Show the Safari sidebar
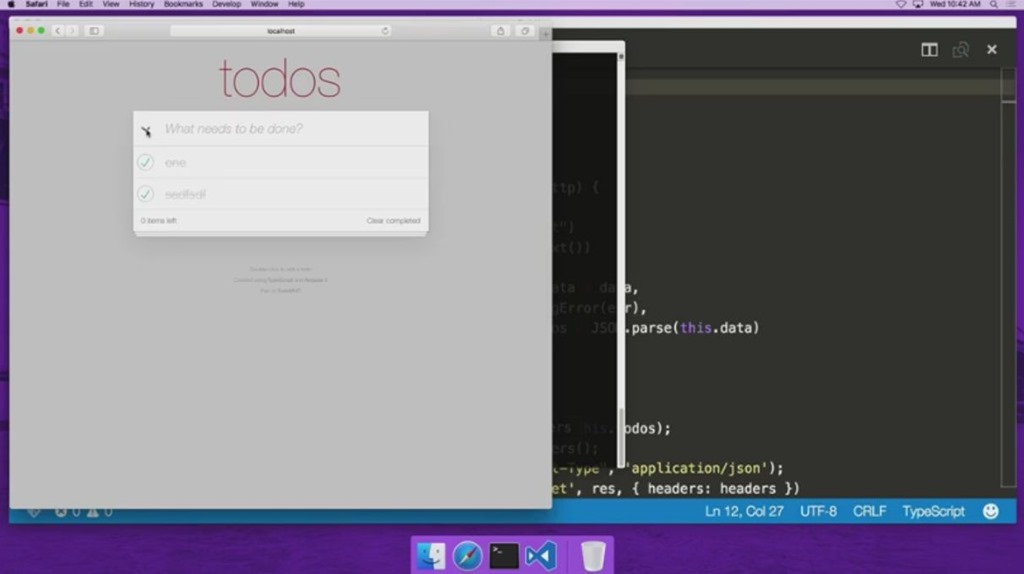 point(94,31)
